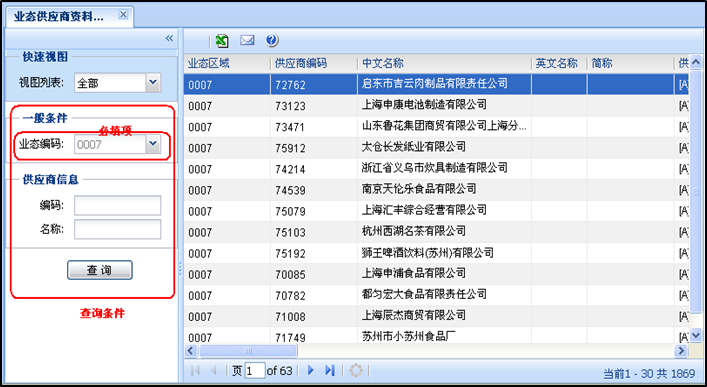Focus the supplier 名称 input field

tap(117, 229)
